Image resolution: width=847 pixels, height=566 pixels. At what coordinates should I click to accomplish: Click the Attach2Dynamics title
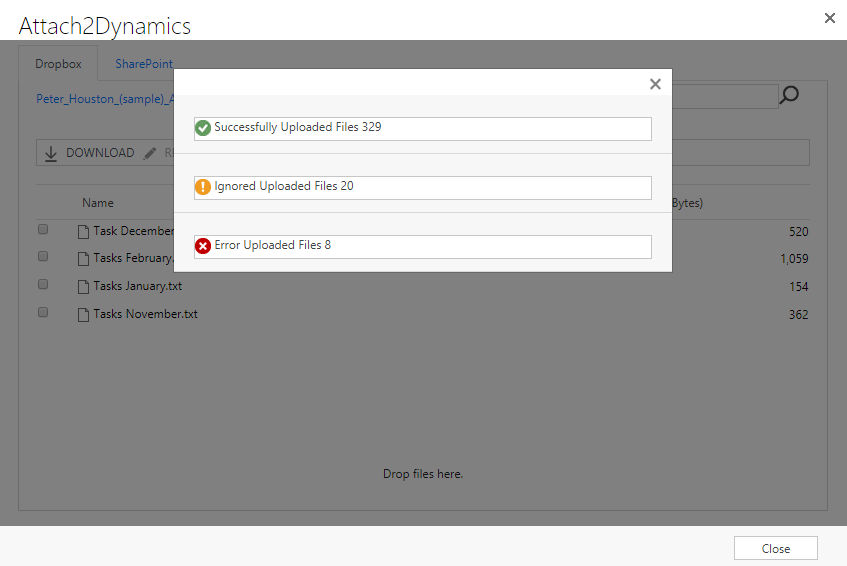pos(105,26)
